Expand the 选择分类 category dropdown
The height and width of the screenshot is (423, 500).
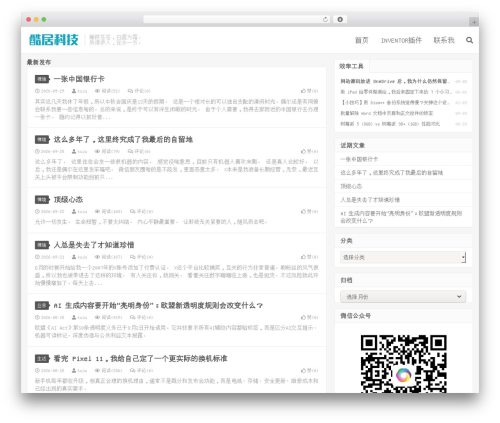coord(403,257)
